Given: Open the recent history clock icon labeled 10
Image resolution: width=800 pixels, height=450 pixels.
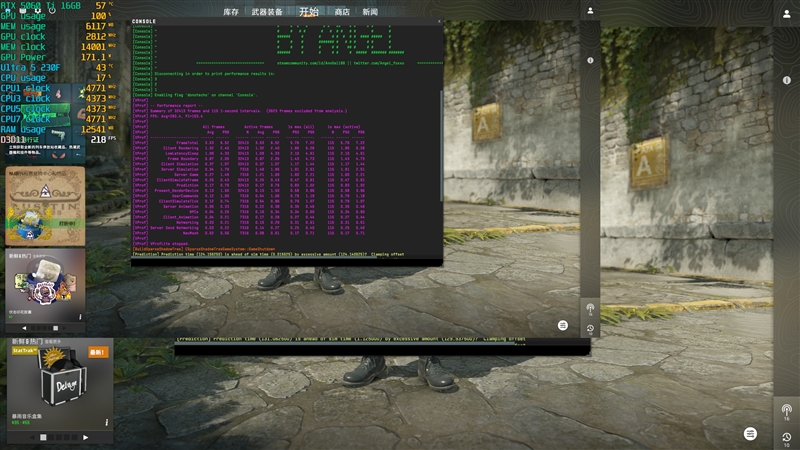Looking at the screenshot, I should point(786,436).
